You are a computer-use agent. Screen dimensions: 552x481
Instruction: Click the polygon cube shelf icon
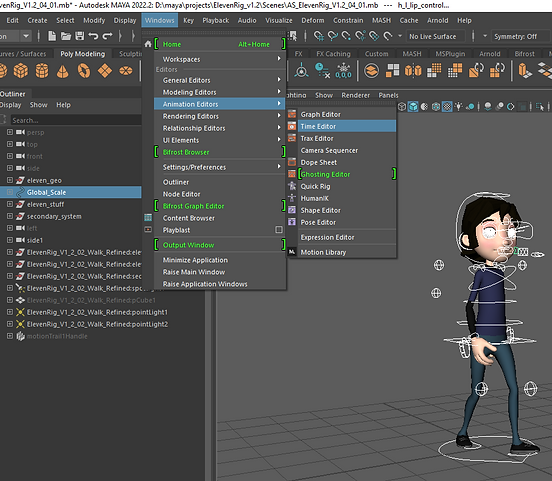pyautogui.click(x=21, y=70)
